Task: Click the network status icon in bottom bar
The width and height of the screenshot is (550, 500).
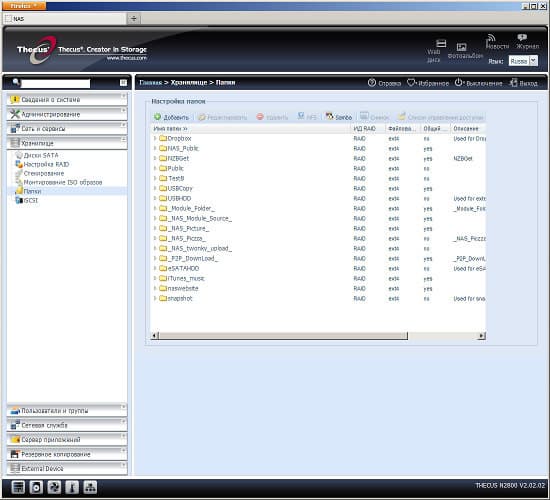Action: (90, 487)
